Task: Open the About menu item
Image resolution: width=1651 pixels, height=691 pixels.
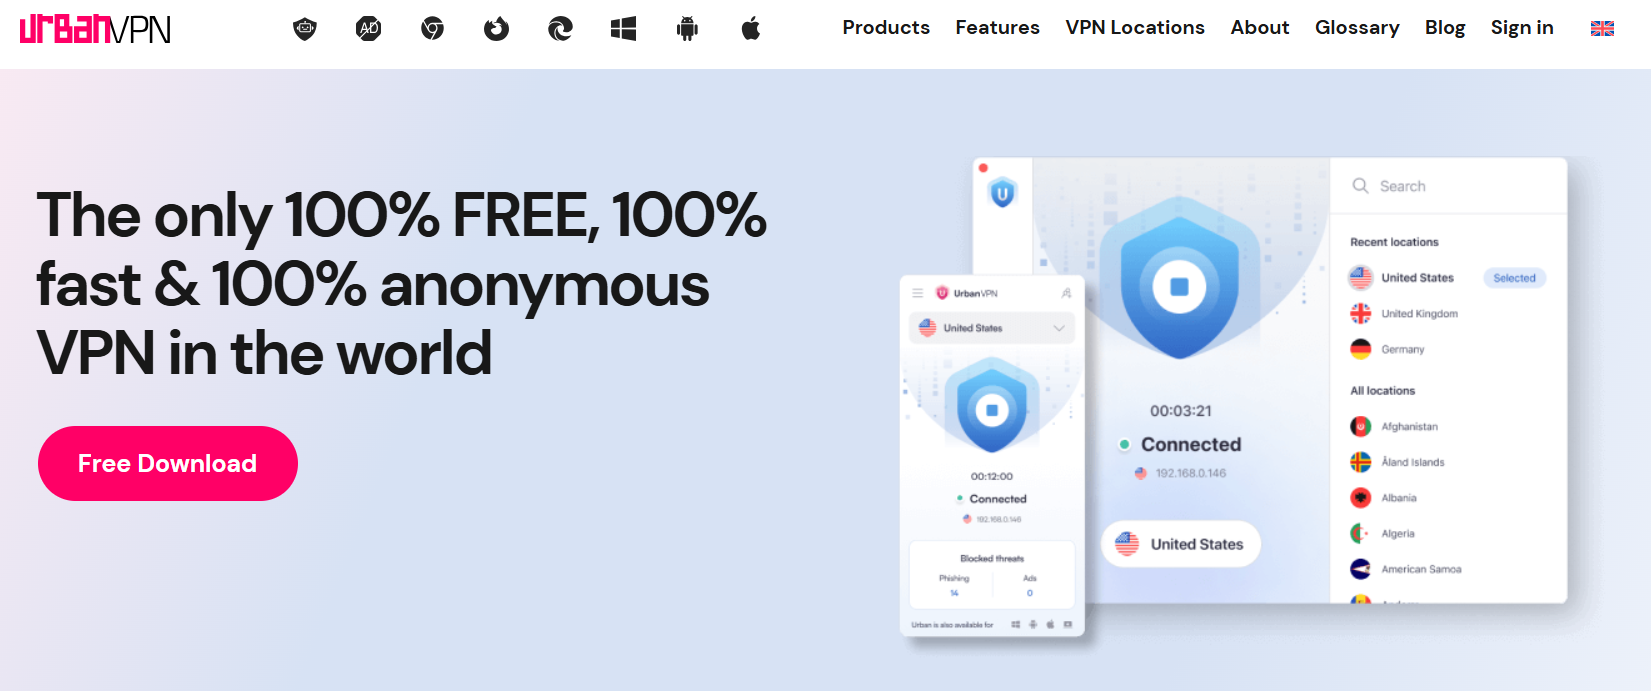Action: [1260, 28]
